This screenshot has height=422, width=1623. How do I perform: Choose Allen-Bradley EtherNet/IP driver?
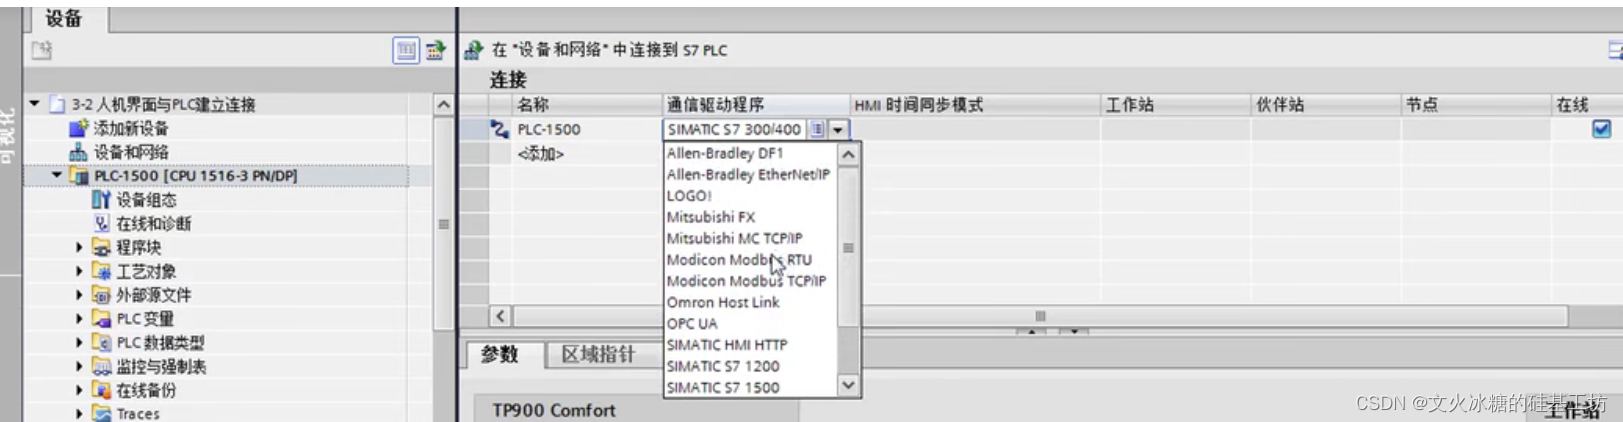(x=749, y=174)
